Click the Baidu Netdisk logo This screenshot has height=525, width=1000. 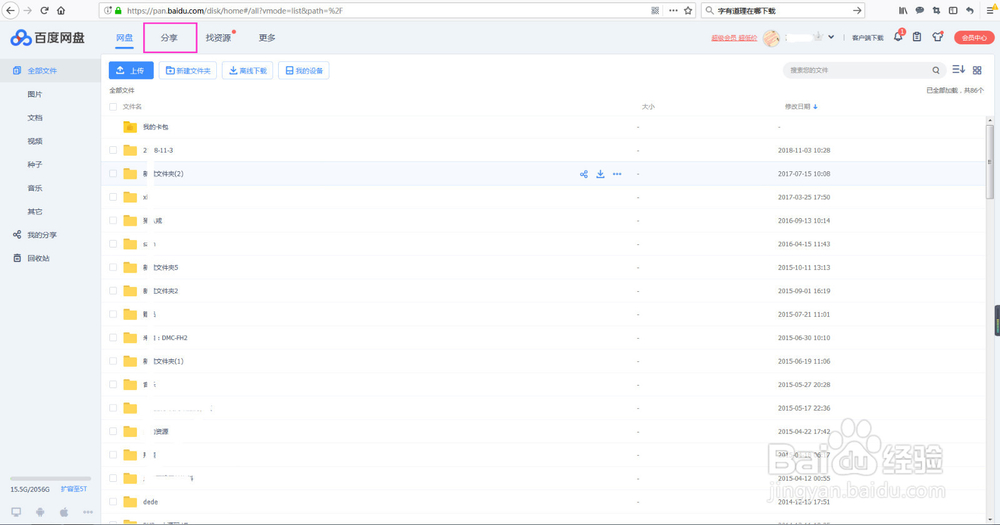(48, 38)
